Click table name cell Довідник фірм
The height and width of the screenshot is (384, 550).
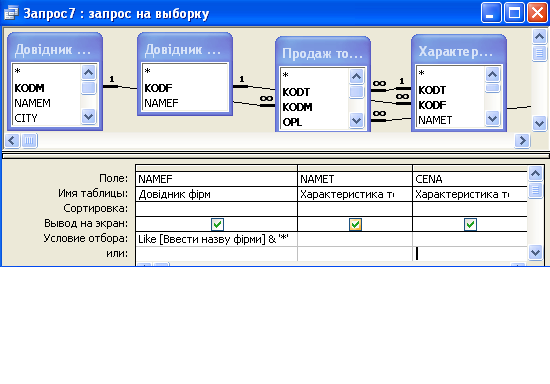[216, 194]
